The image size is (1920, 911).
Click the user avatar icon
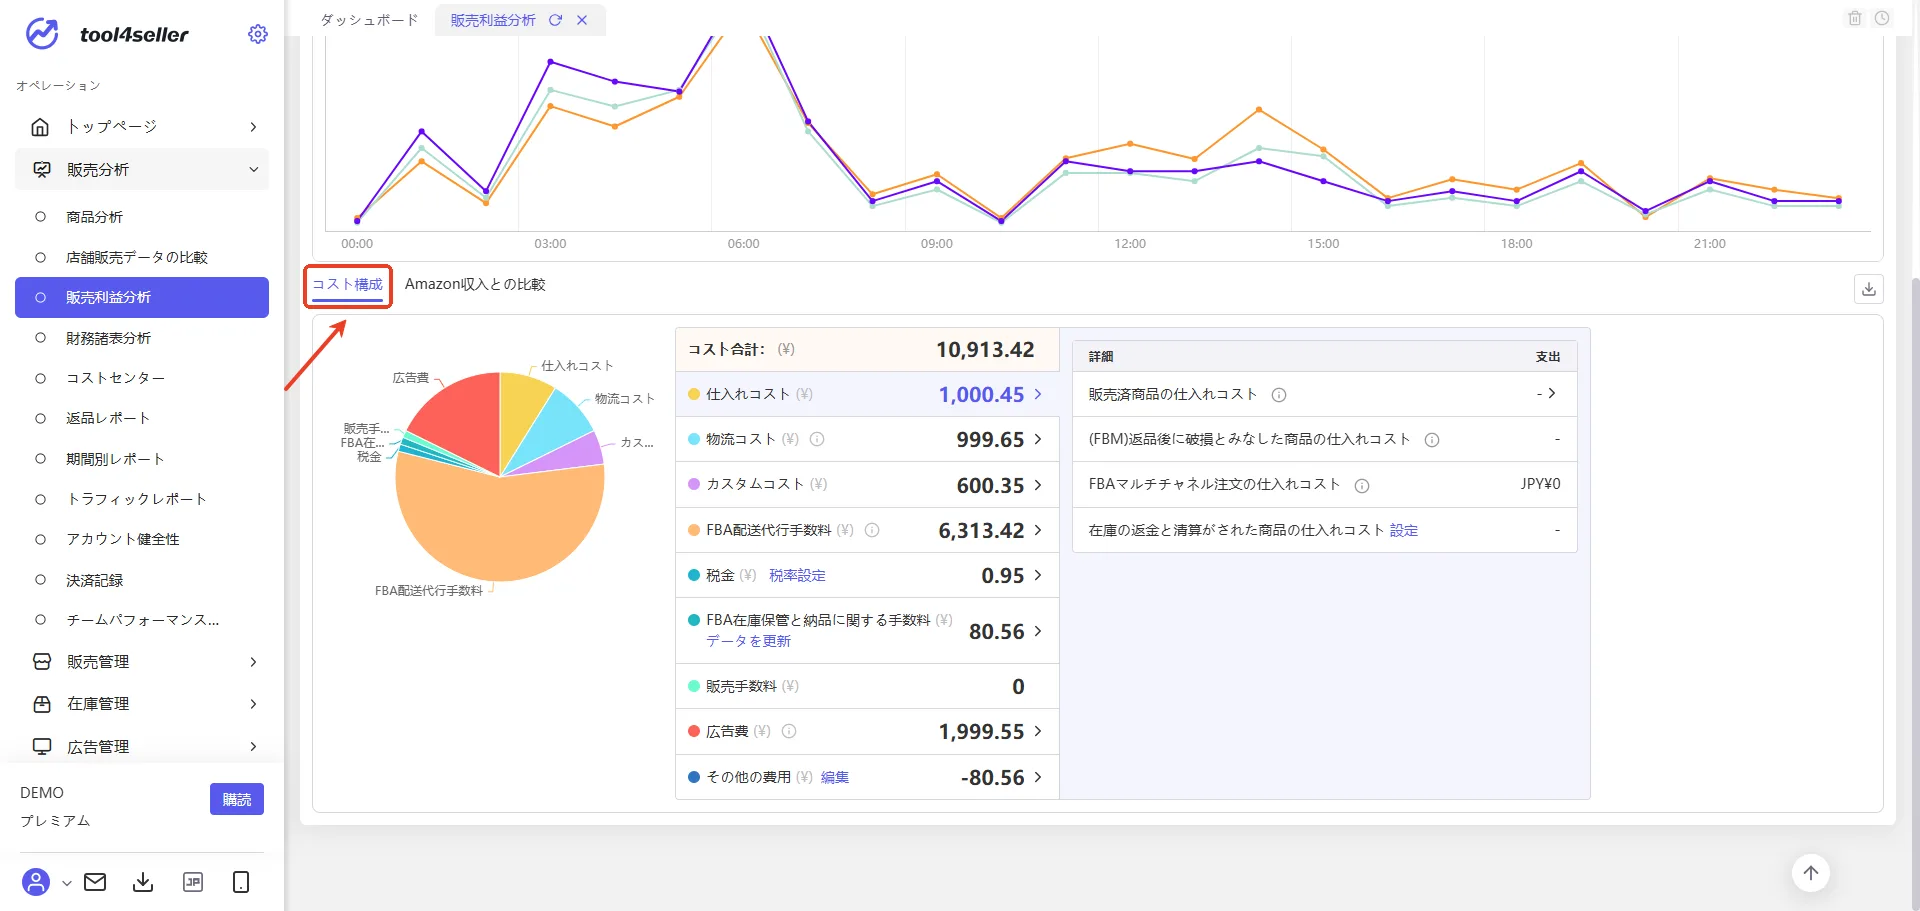36,882
